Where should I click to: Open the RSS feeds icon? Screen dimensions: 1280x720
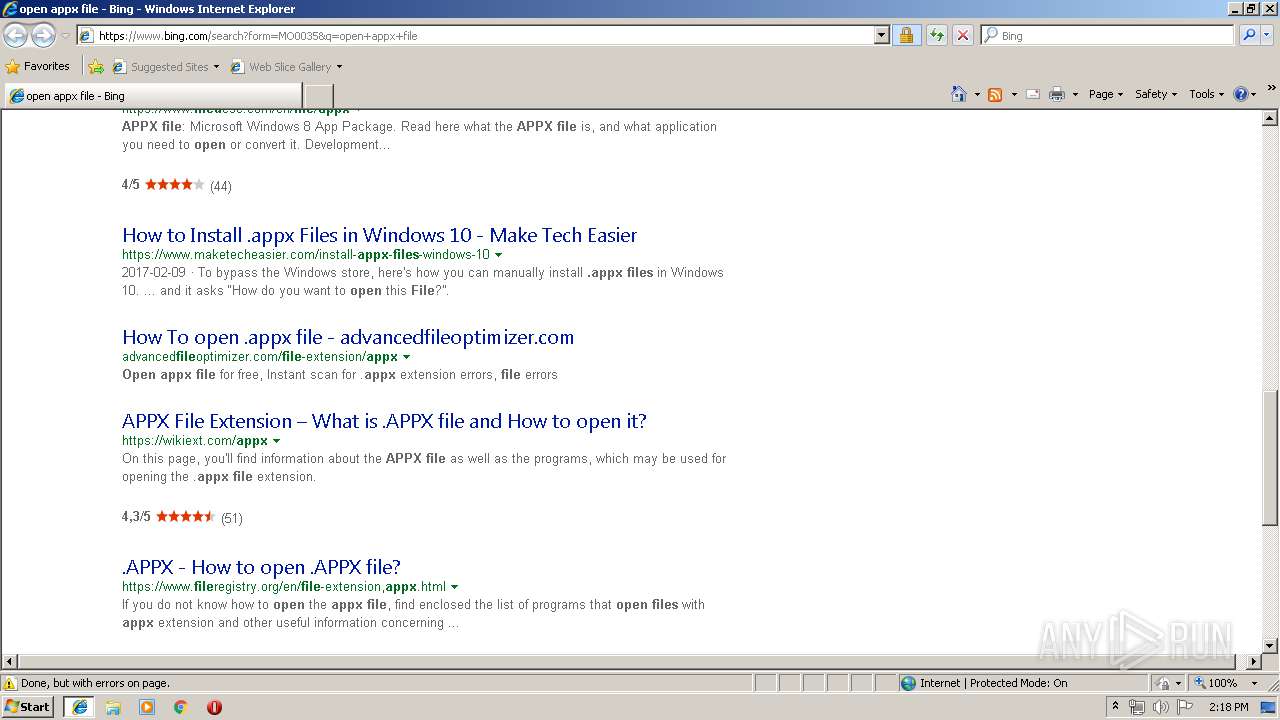click(995, 94)
